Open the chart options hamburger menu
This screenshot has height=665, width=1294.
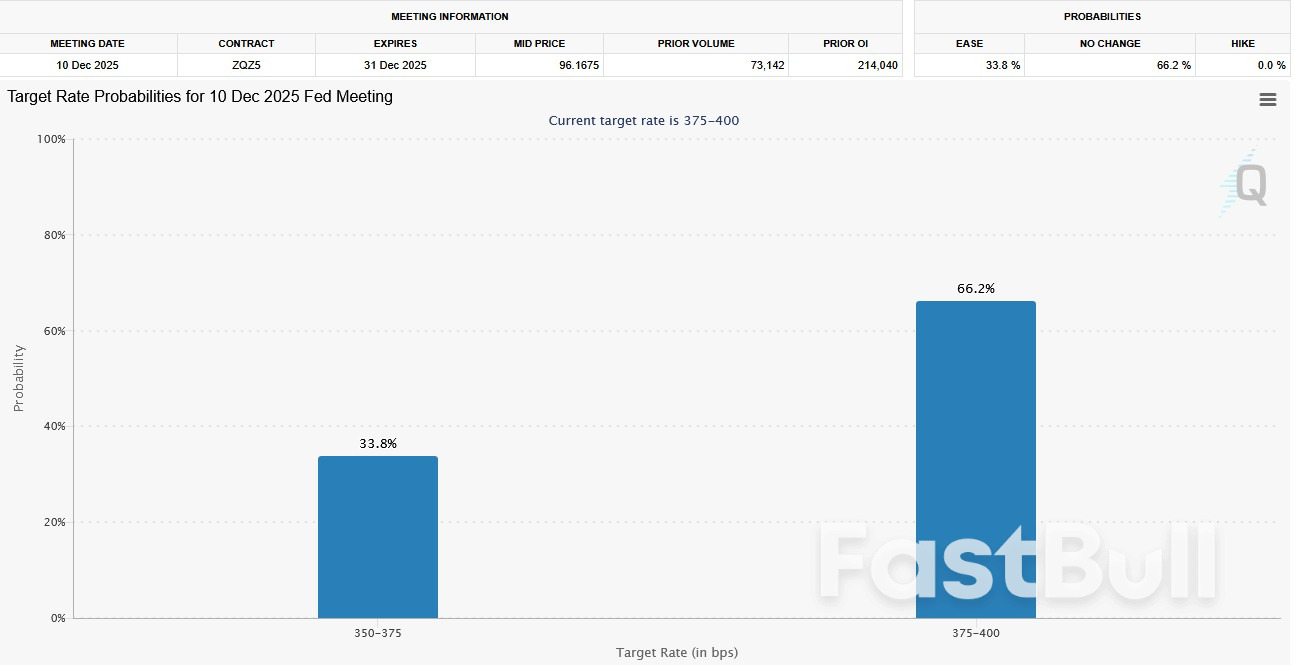pos(1267,99)
